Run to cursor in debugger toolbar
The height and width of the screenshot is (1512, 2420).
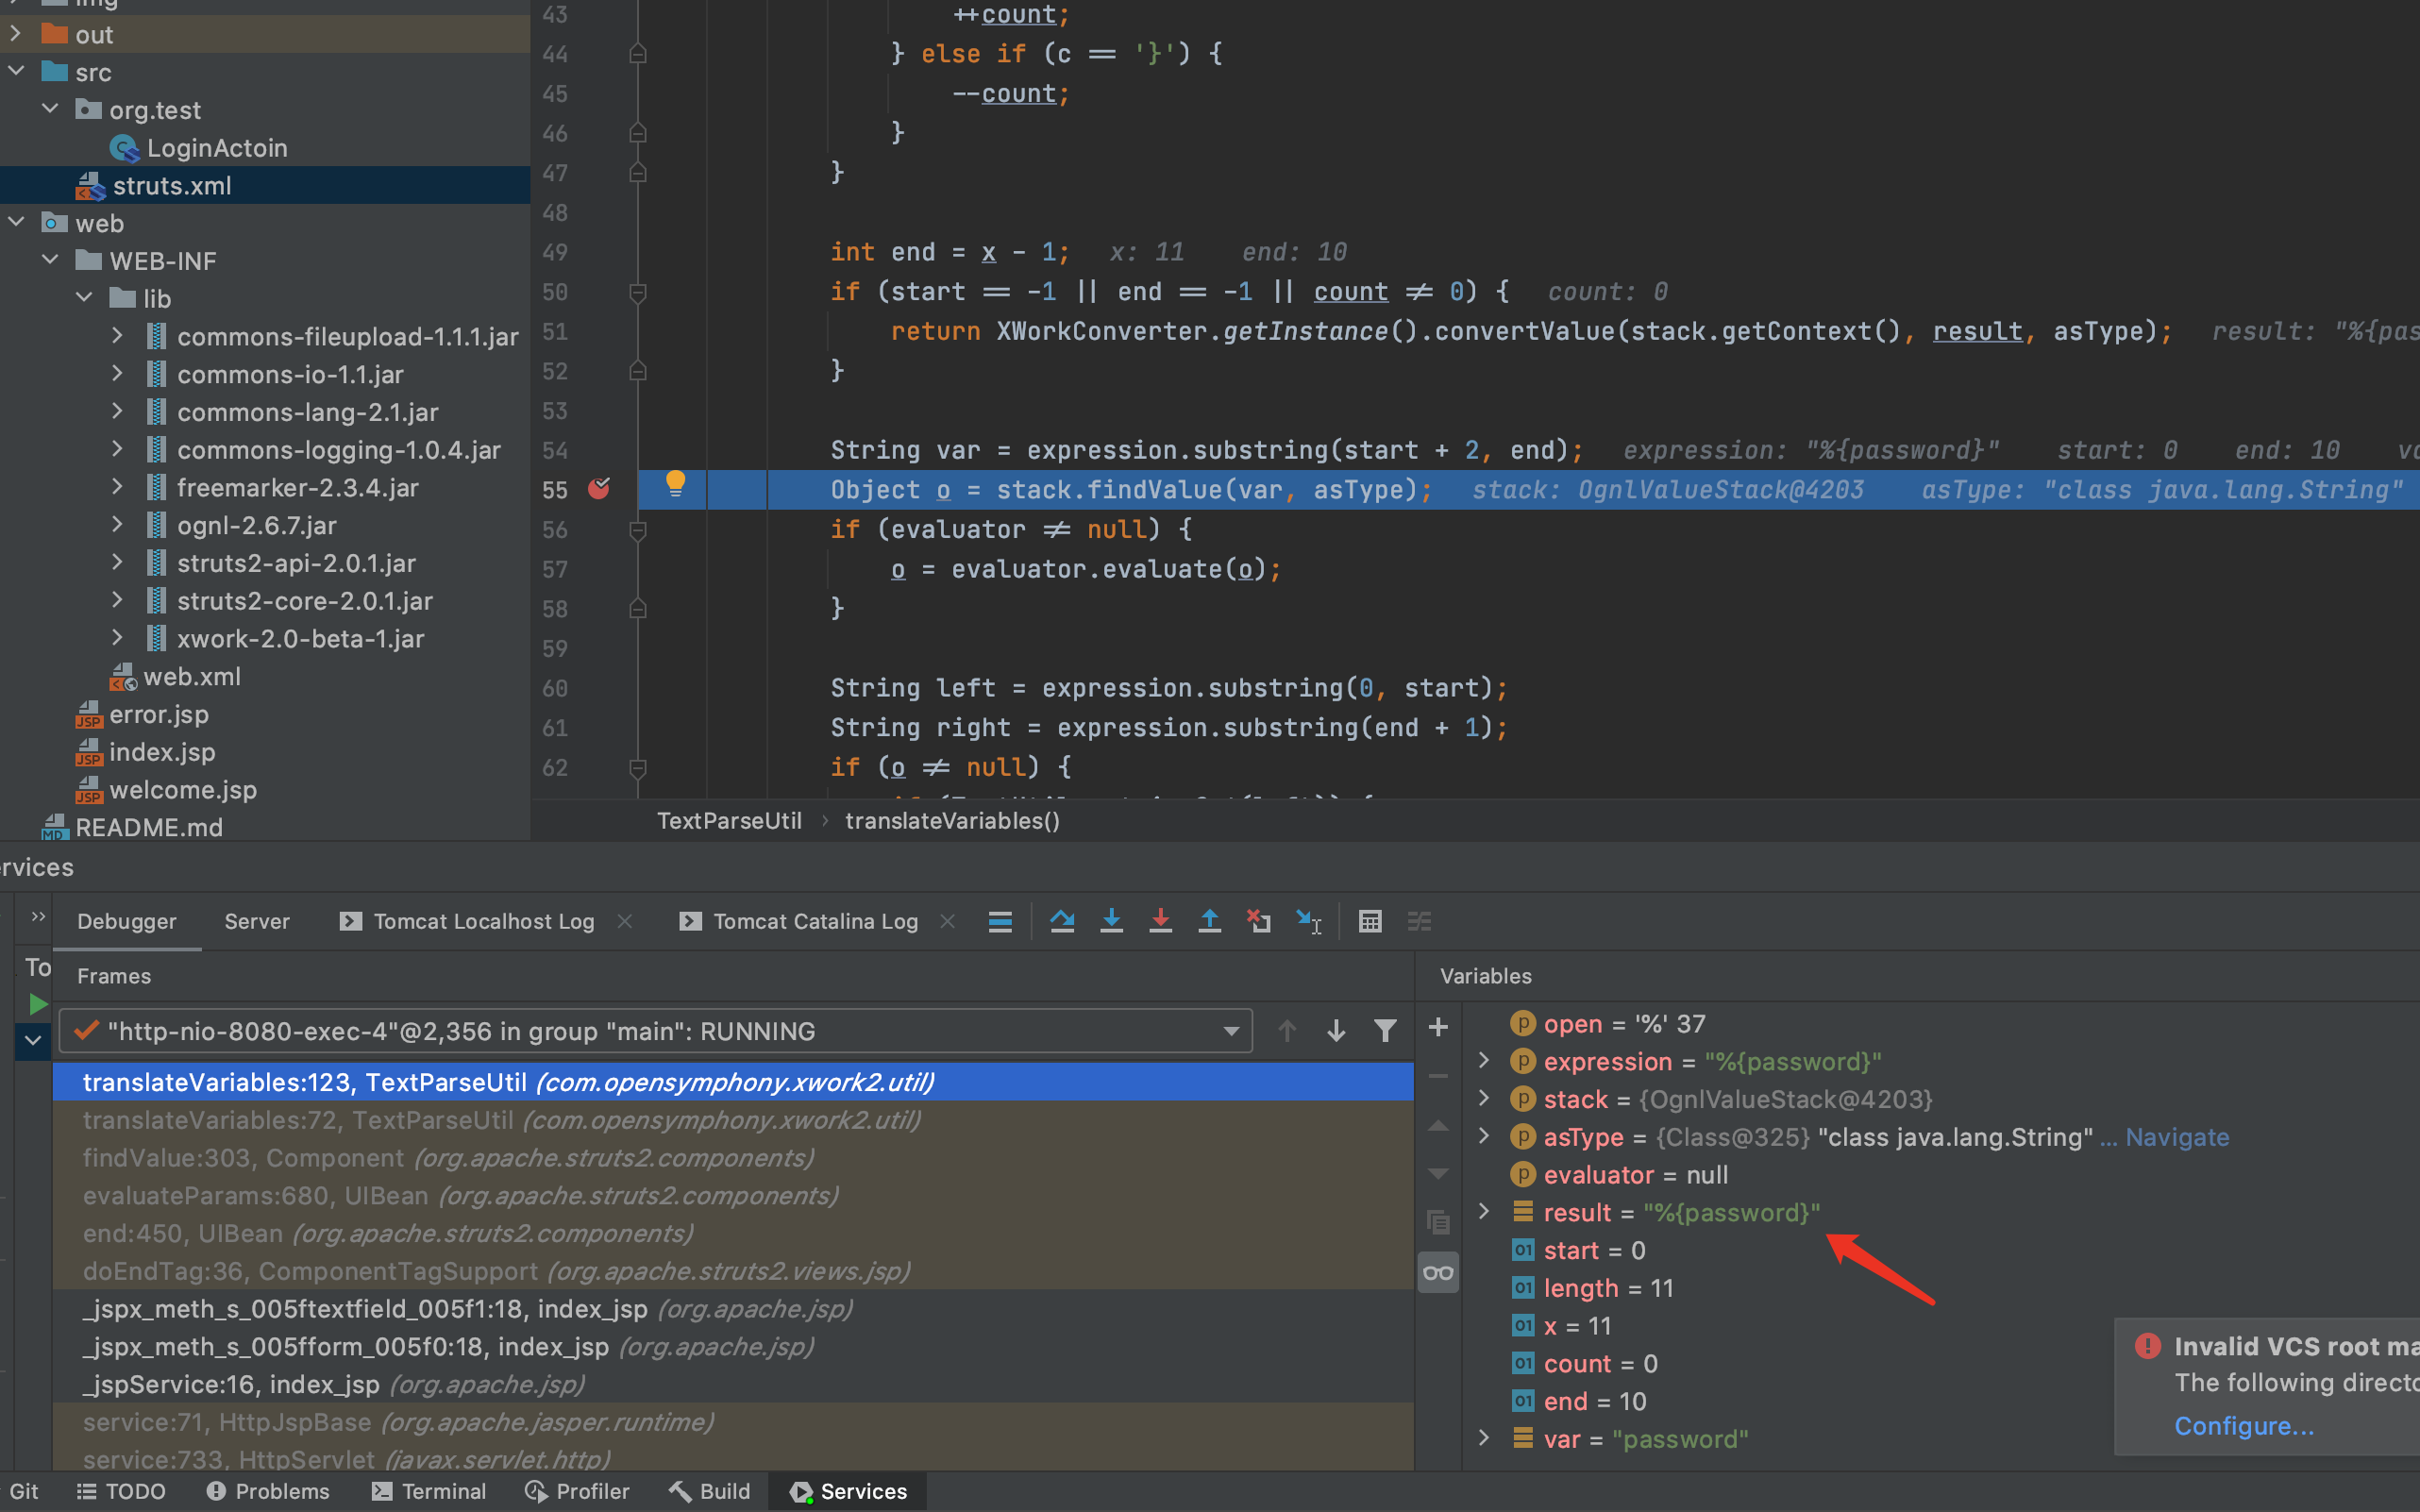(x=1308, y=921)
